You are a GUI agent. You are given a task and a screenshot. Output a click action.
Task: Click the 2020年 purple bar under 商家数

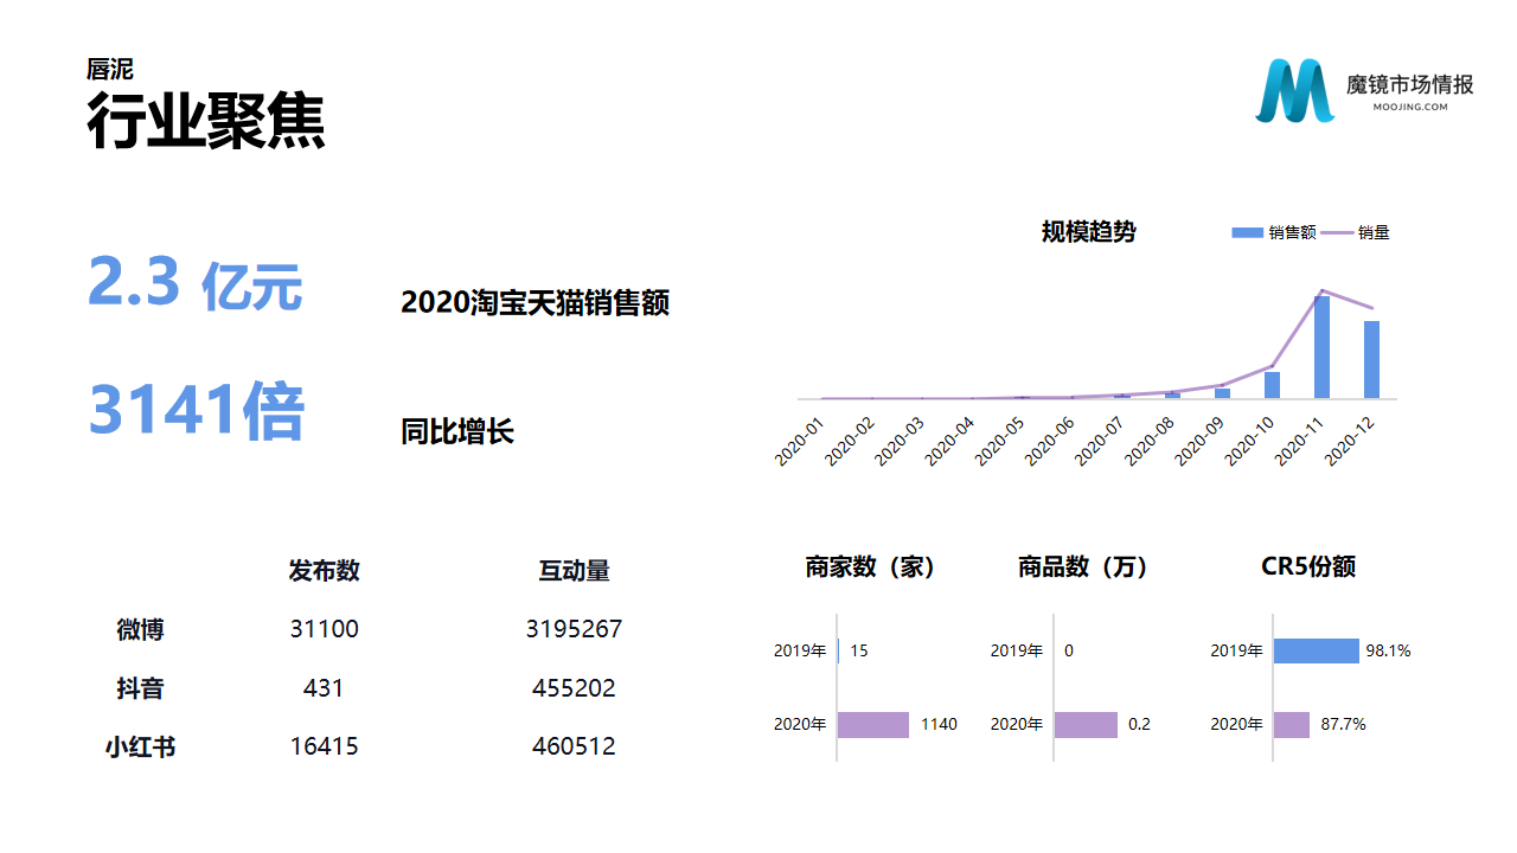click(872, 724)
